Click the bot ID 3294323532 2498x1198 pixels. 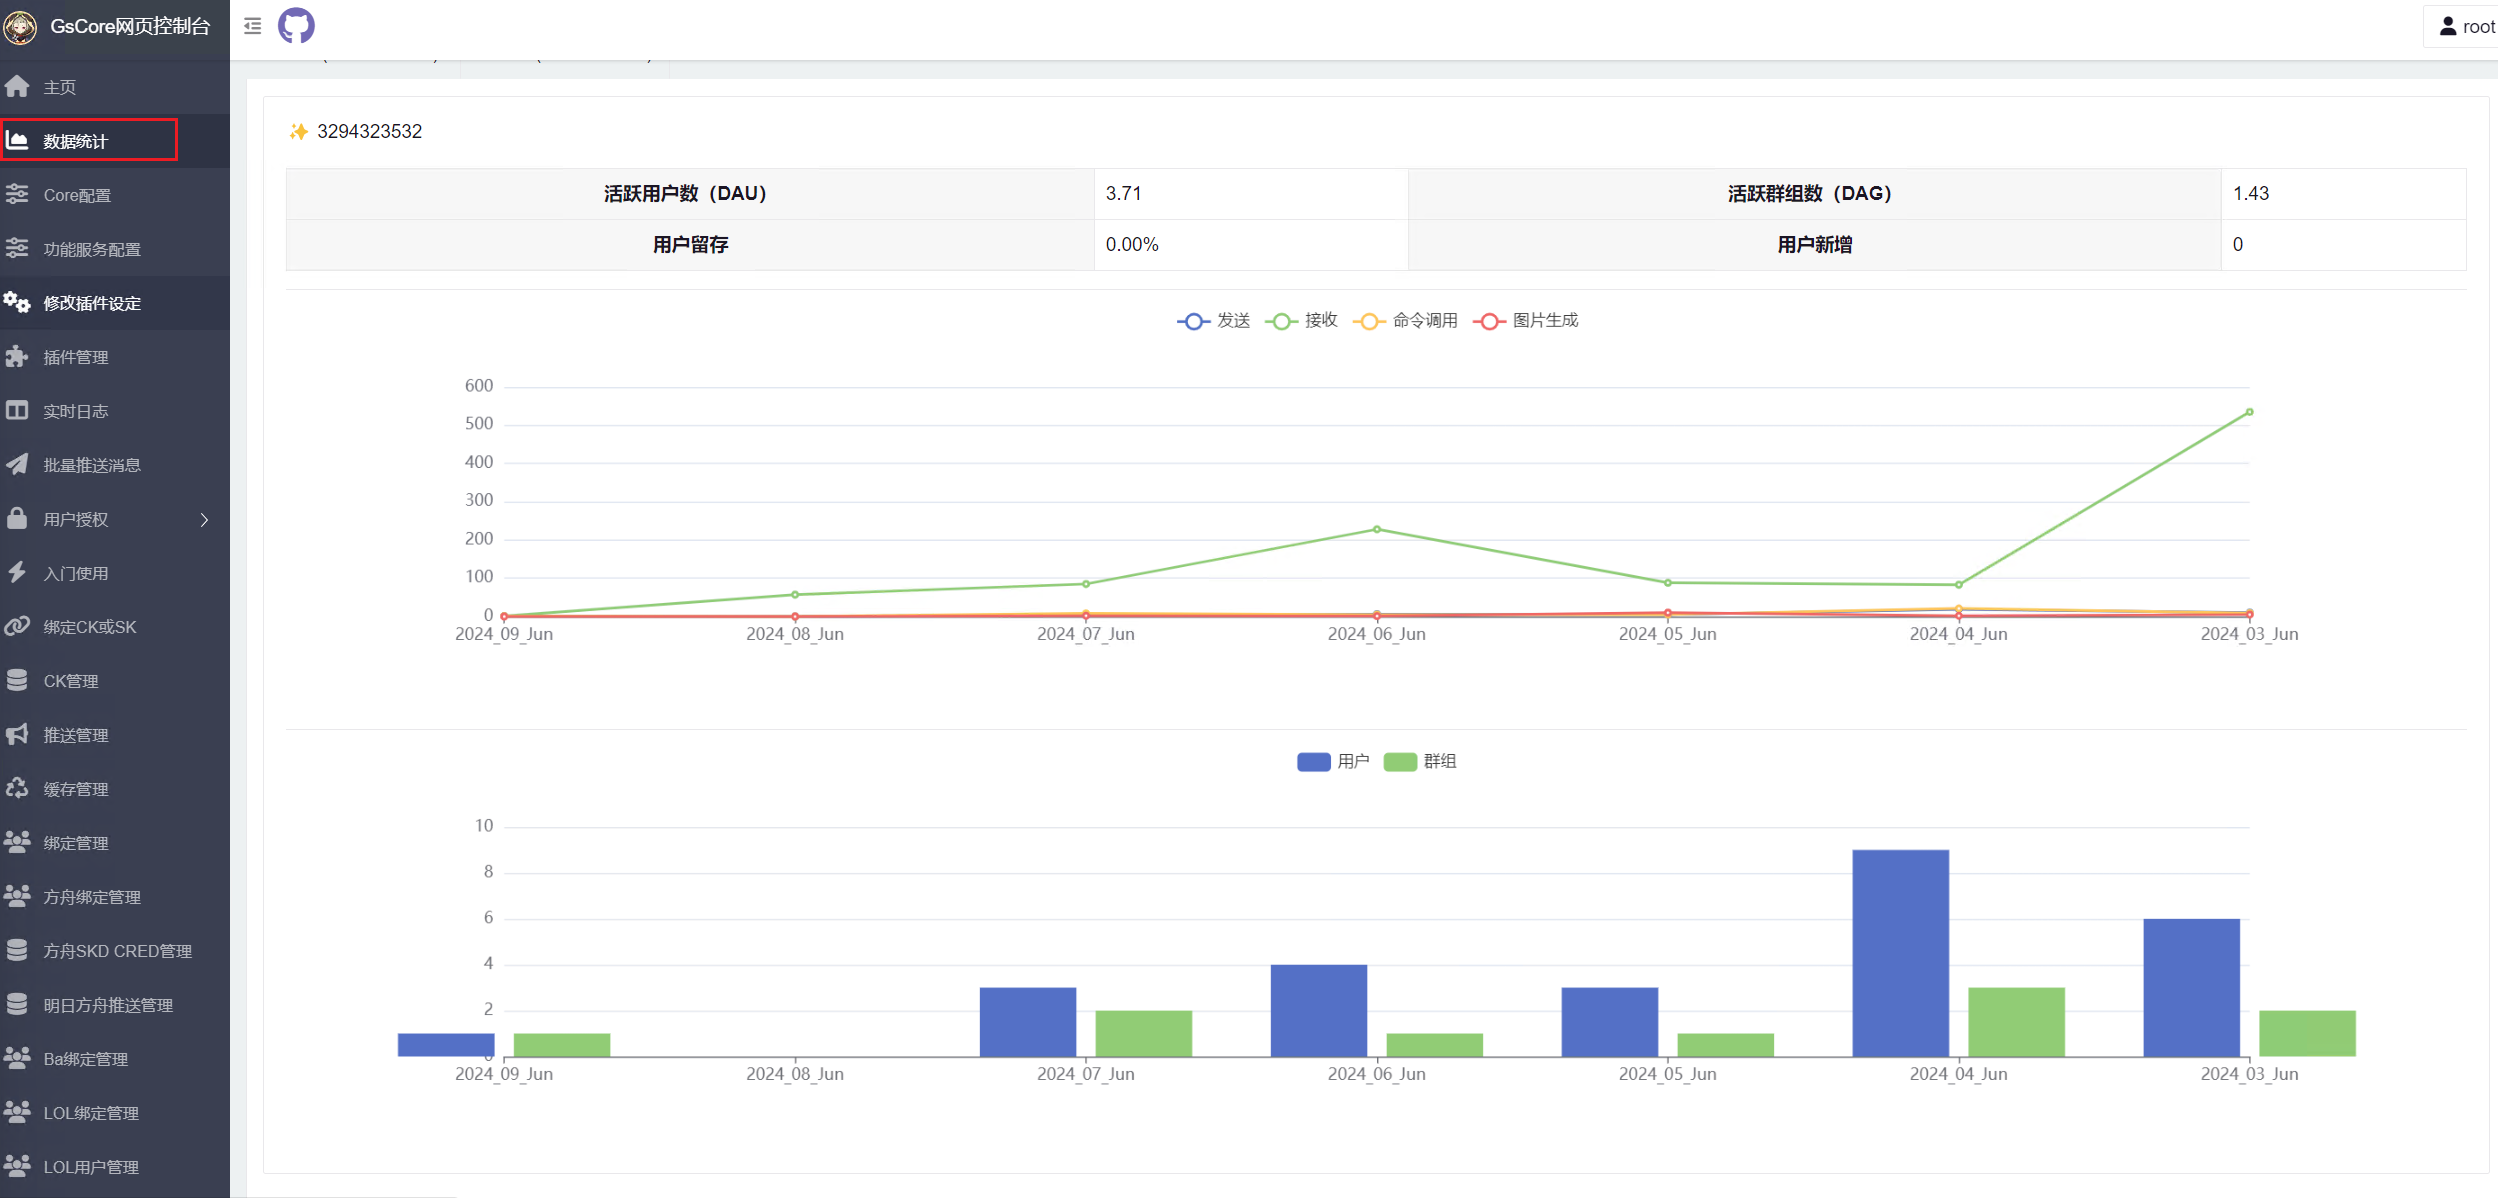pos(369,132)
